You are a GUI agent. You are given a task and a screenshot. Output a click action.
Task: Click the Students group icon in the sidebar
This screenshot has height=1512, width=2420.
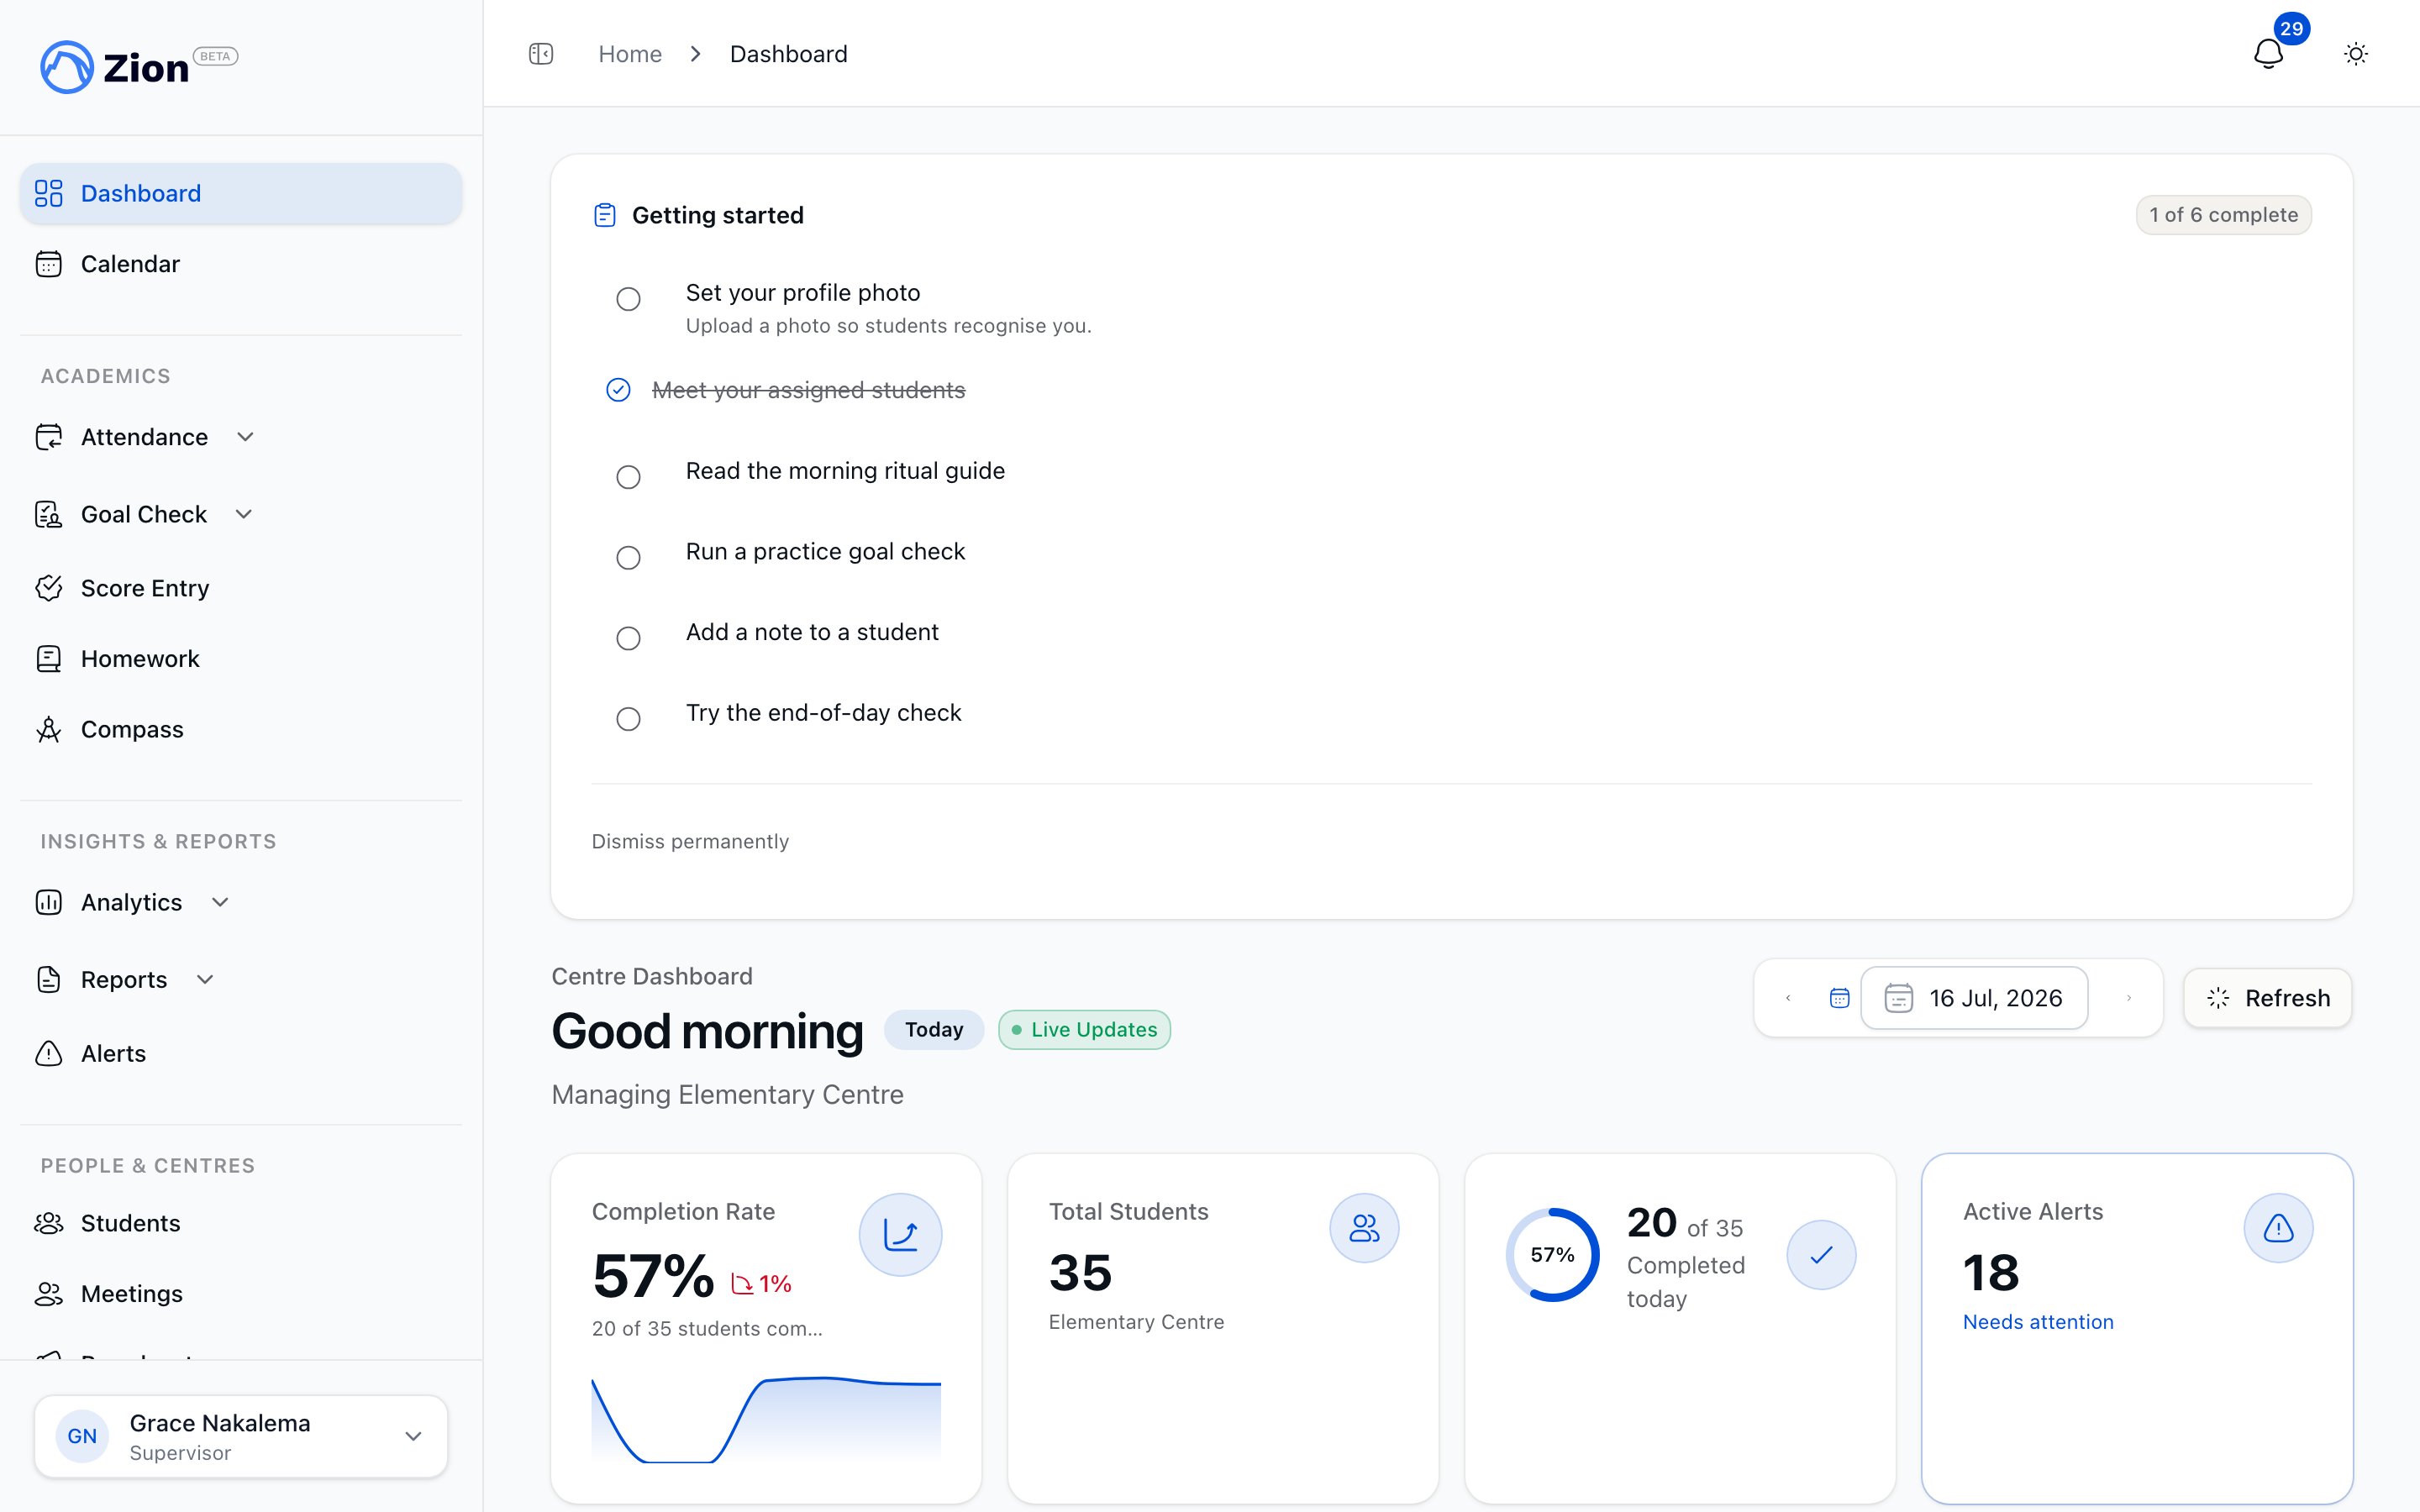tap(49, 1223)
